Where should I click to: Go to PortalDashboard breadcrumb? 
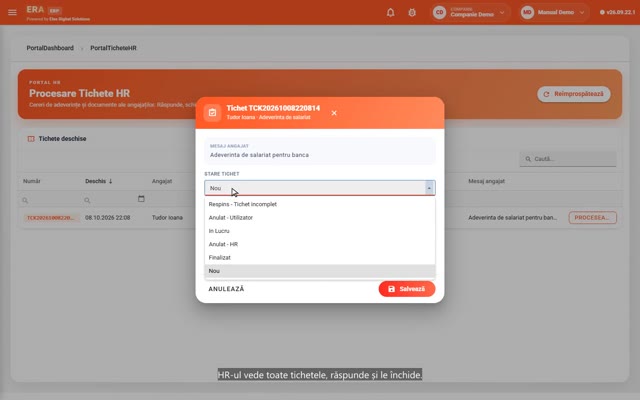pos(50,48)
